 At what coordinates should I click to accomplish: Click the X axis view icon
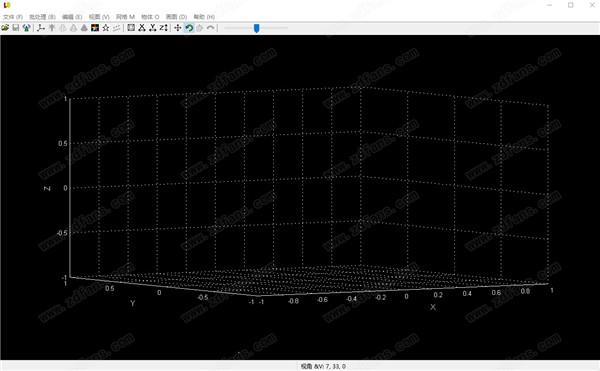[x=142, y=28]
